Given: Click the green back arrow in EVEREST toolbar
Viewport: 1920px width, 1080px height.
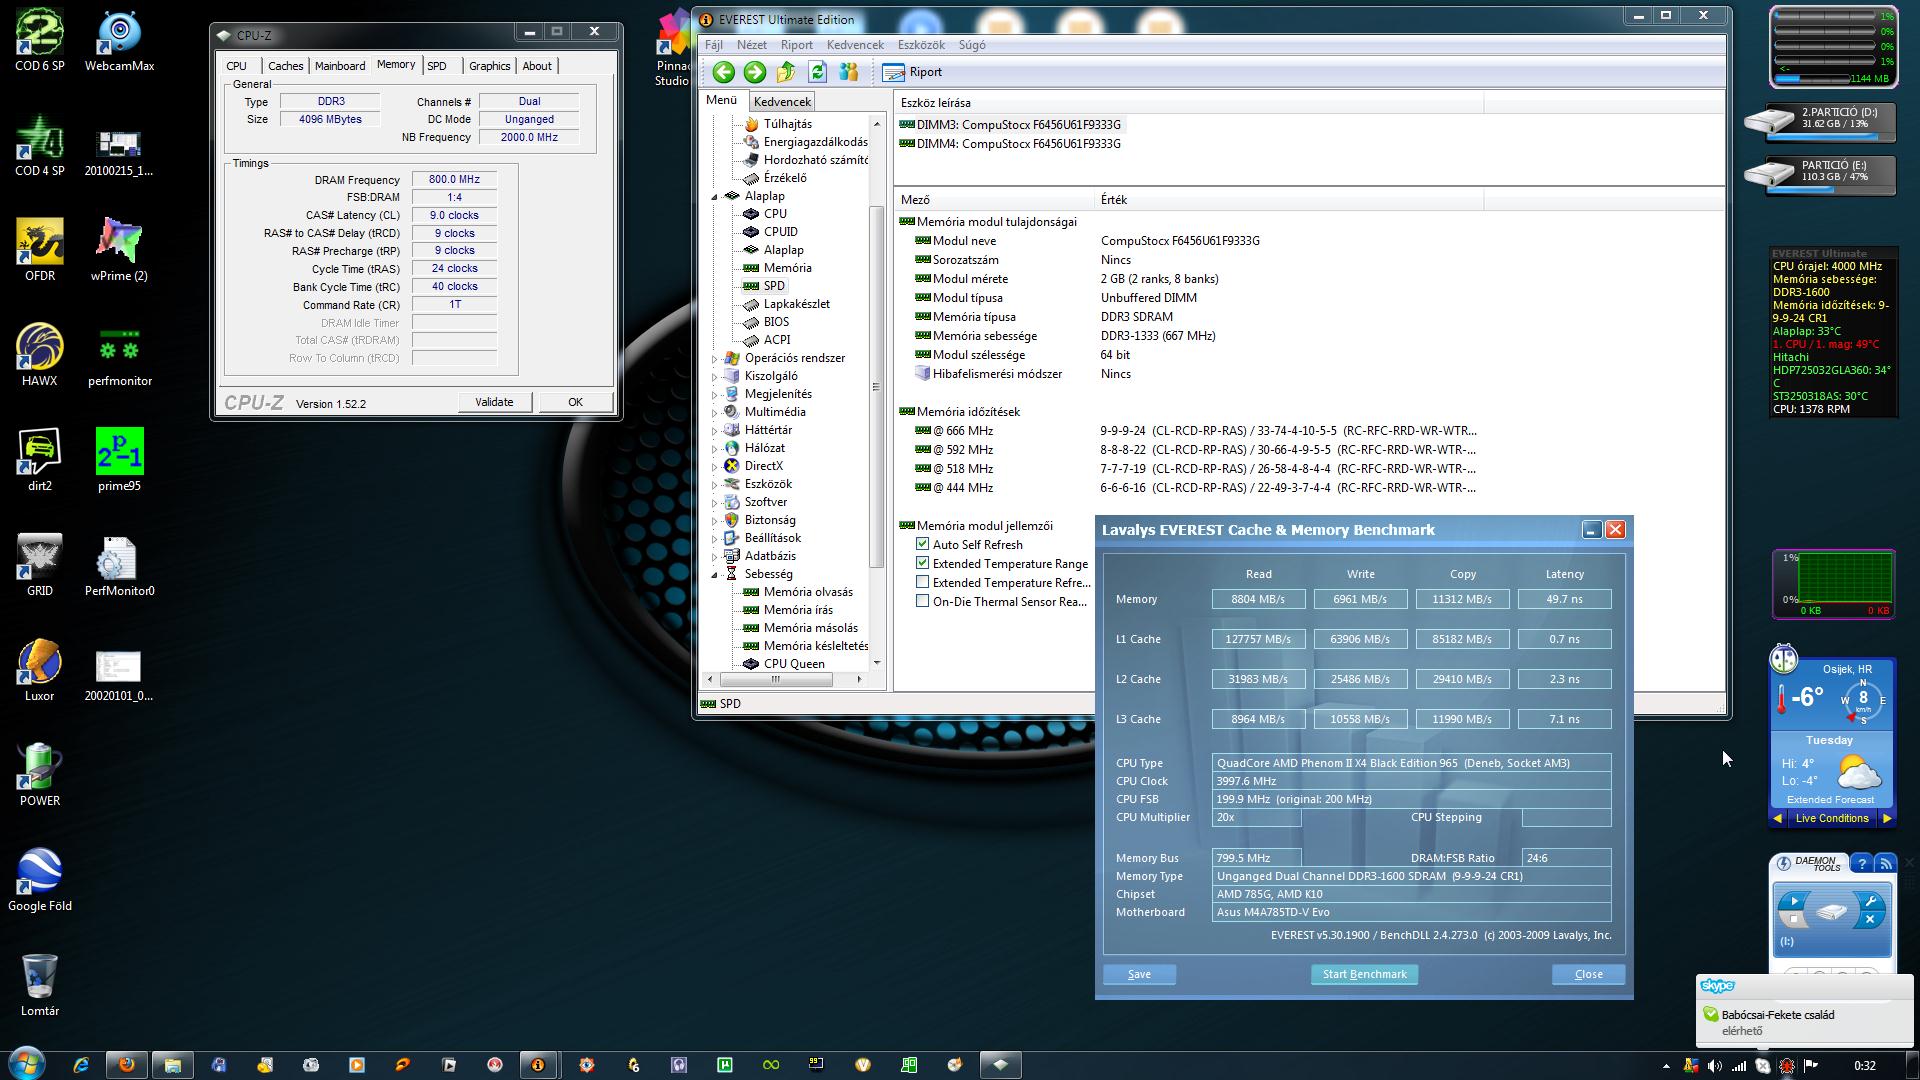Looking at the screenshot, I should pyautogui.click(x=724, y=72).
